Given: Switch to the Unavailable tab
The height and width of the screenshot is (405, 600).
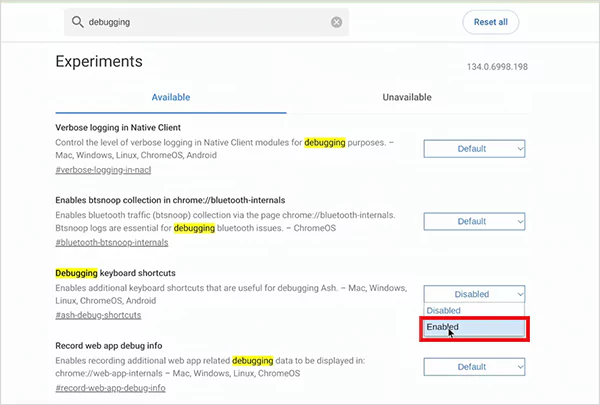Looking at the screenshot, I should click(407, 97).
